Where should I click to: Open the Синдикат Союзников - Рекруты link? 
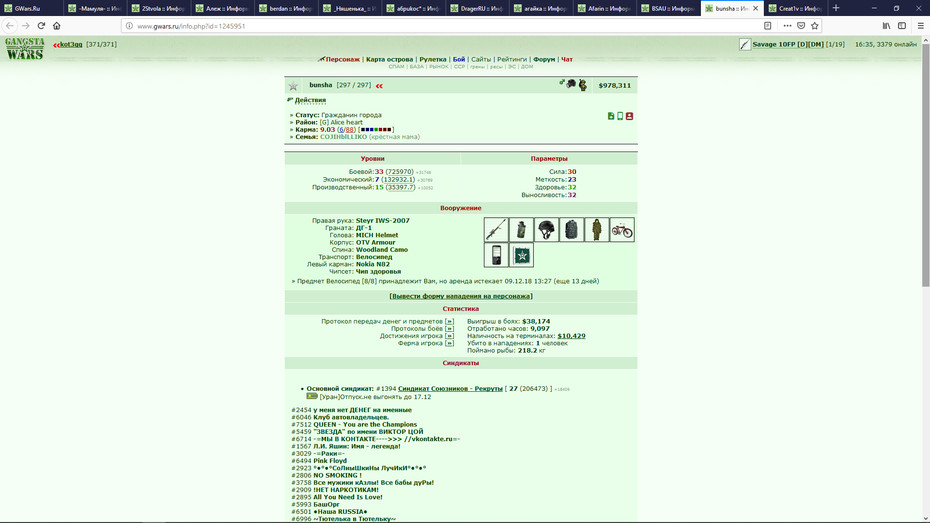450,389
